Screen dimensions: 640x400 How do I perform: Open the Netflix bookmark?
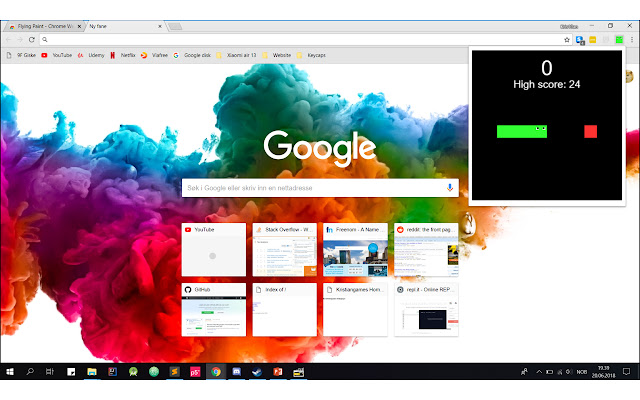pyautogui.click(x=123, y=55)
